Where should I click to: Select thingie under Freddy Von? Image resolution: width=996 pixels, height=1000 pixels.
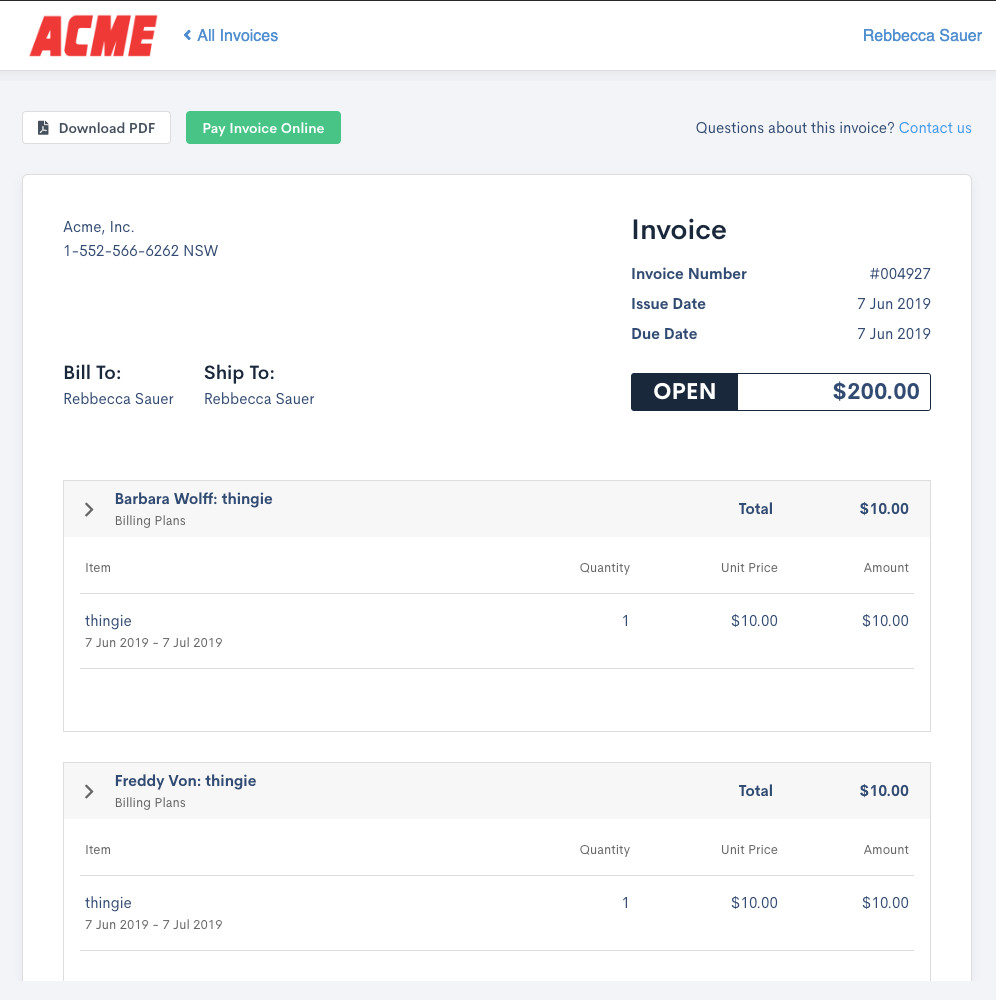(108, 902)
